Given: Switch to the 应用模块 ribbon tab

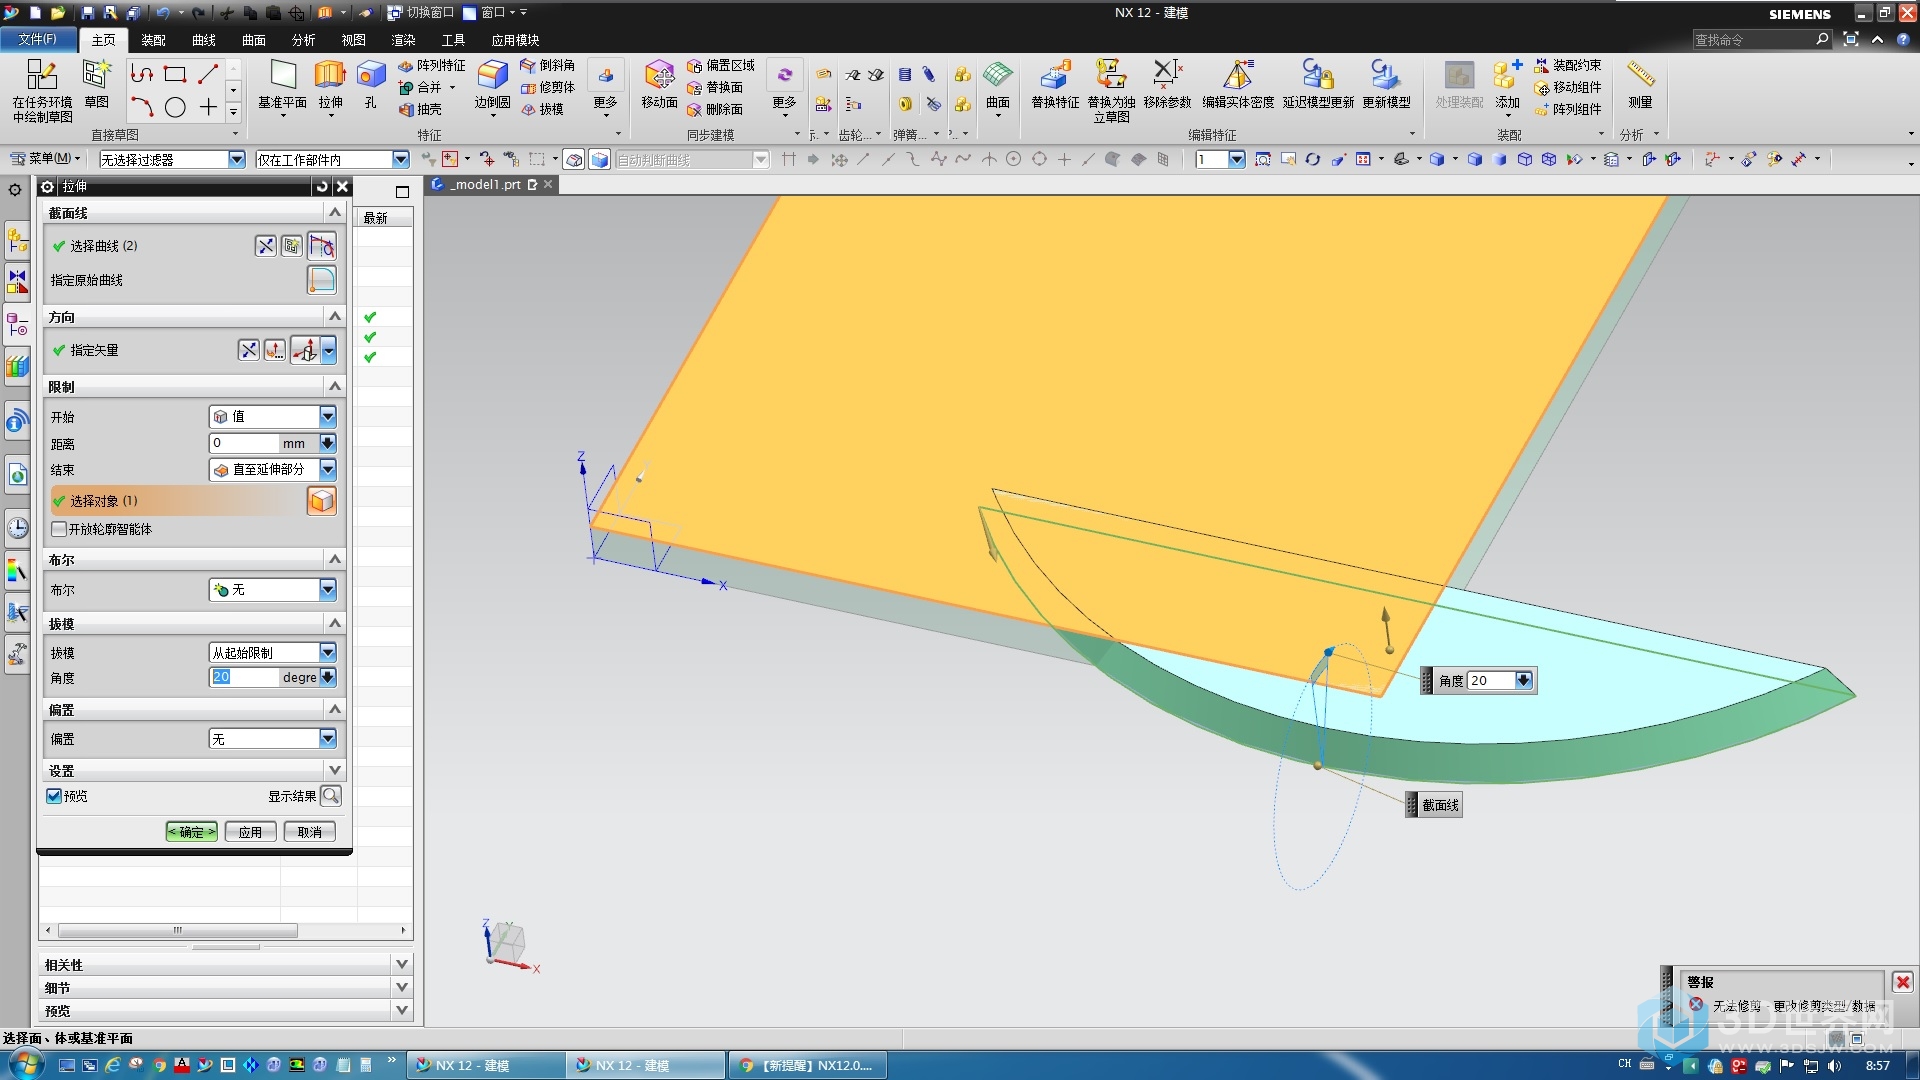Looking at the screenshot, I should point(515,40).
